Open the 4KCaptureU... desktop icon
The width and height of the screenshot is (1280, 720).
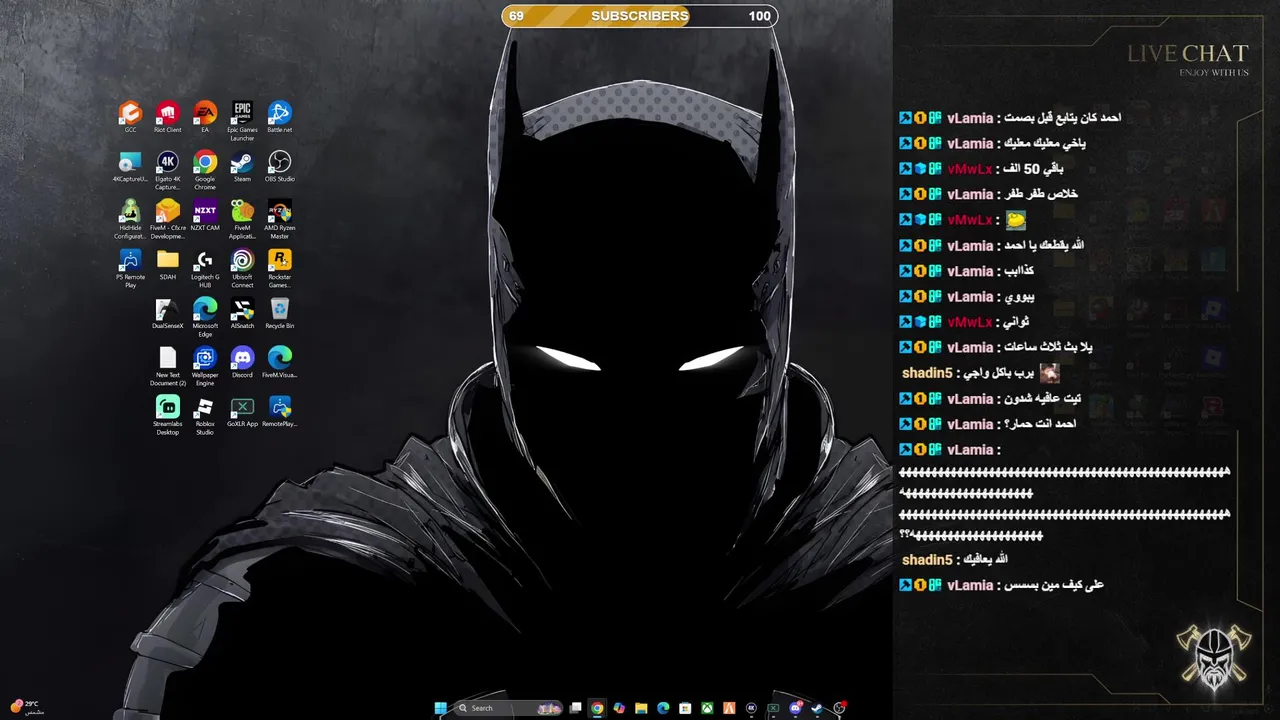tap(130, 166)
